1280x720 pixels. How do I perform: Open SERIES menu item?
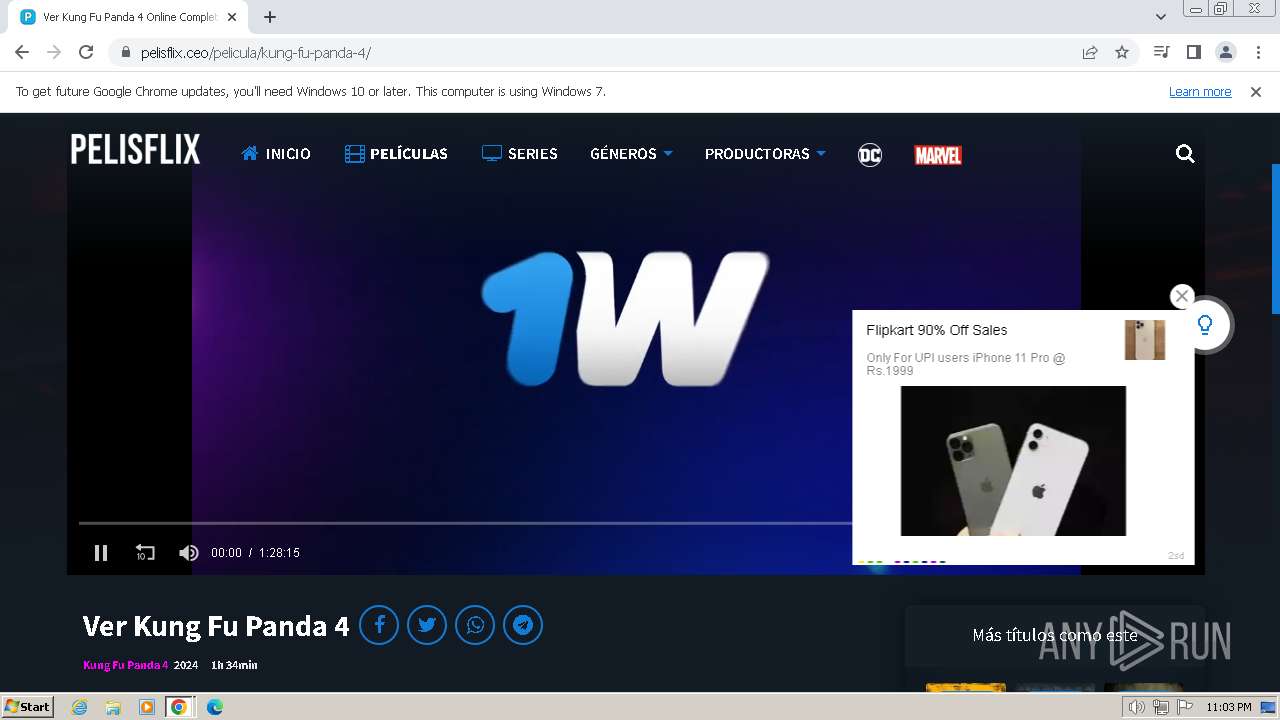click(x=520, y=154)
